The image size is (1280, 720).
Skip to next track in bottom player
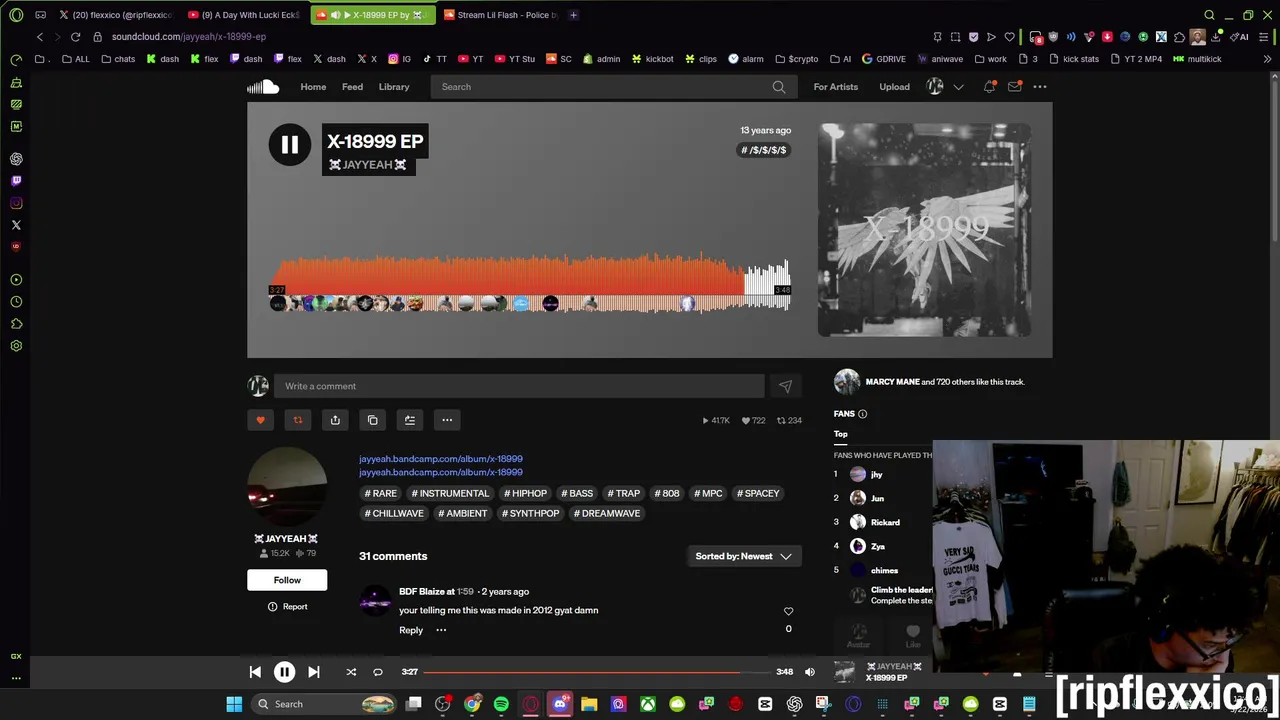313,672
